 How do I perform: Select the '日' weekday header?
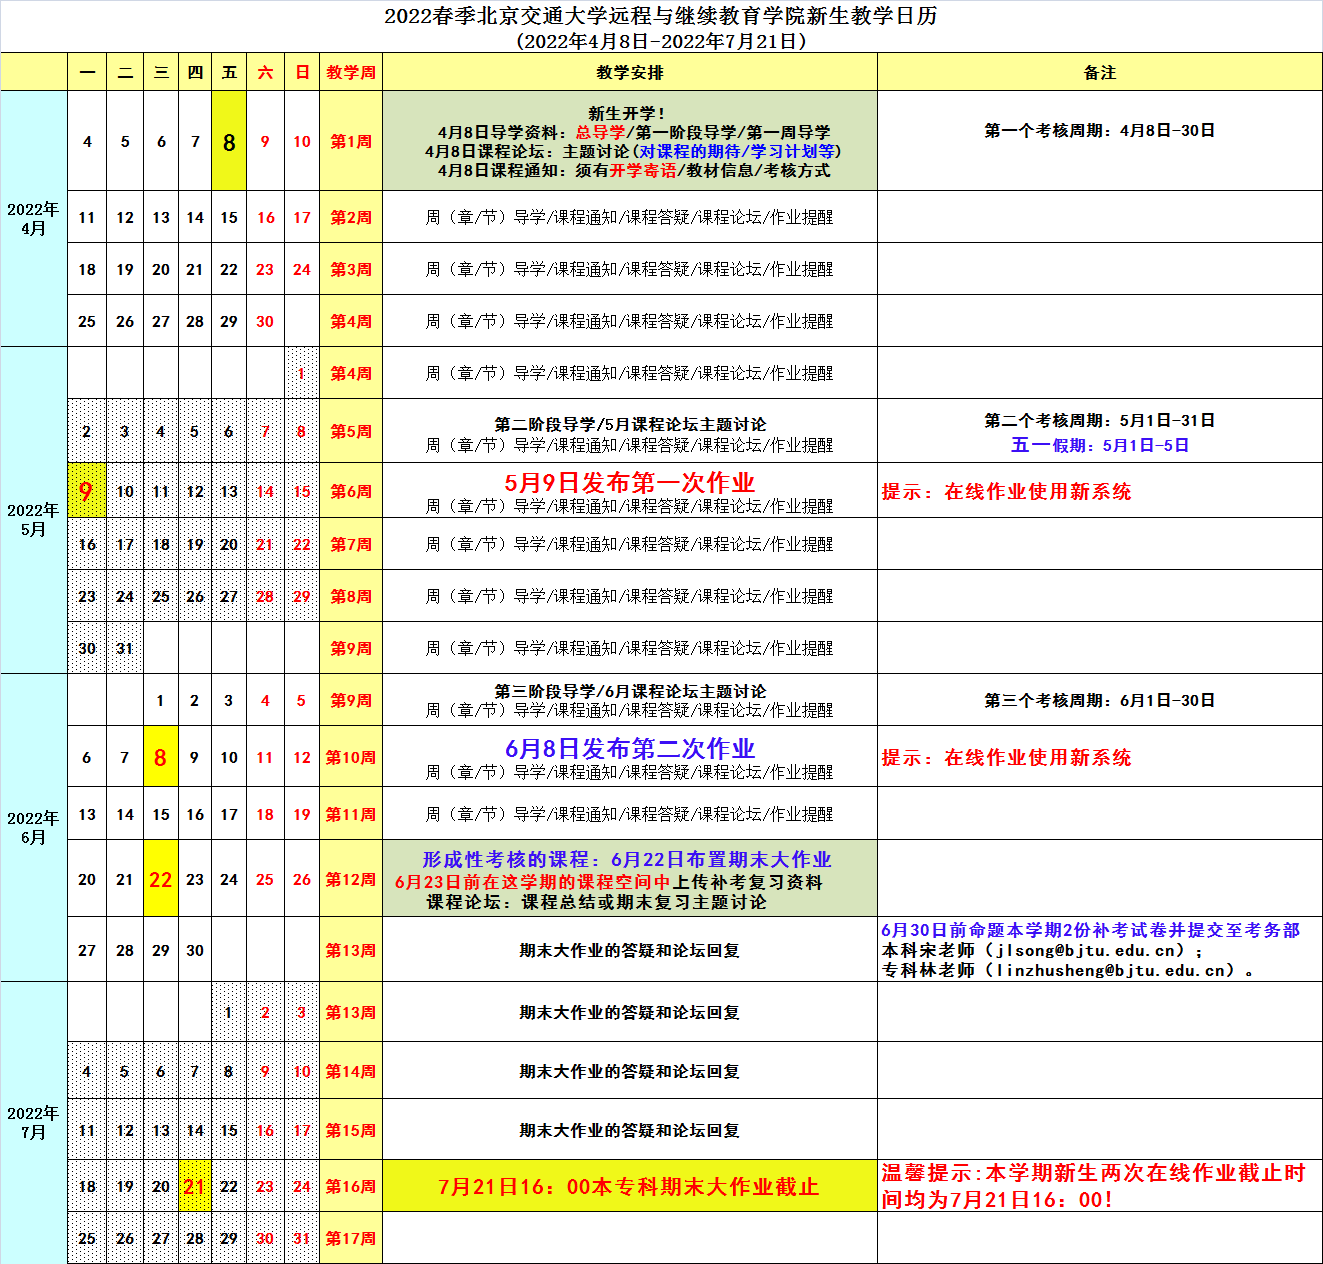coord(302,72)
